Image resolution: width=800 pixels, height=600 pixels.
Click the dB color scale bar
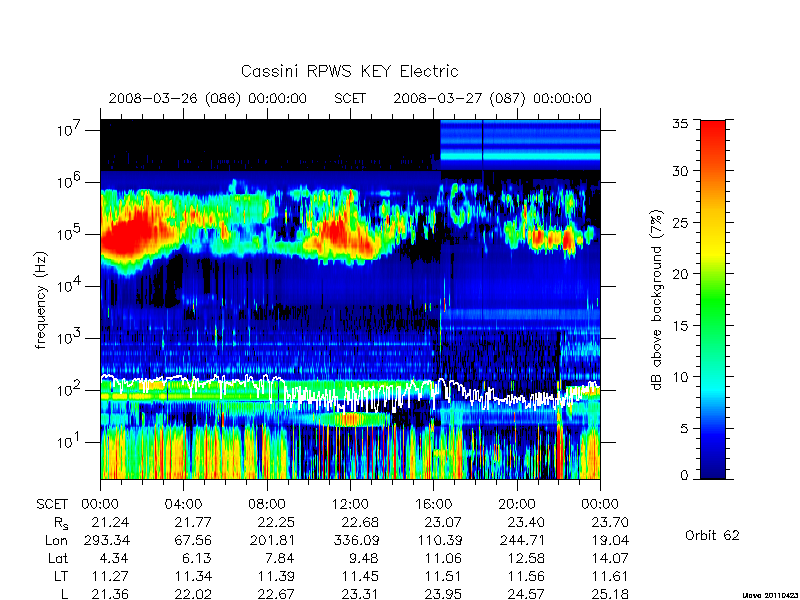click(x=713, y=299)
